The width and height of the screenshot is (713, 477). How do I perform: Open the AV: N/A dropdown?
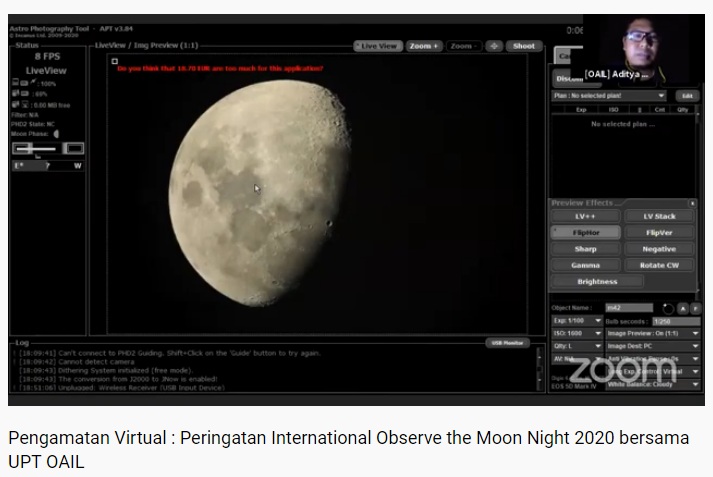(577, 359)
